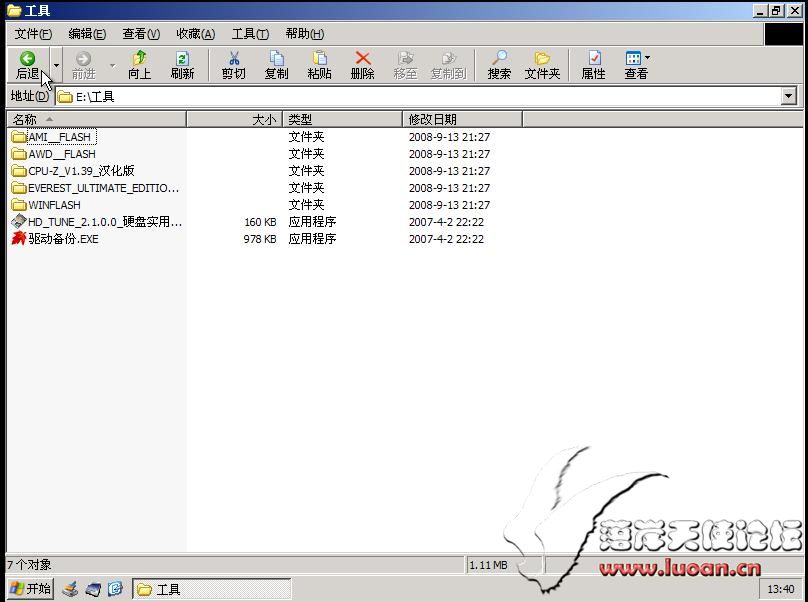Select the EVEREST_ULTIMATE_EDITIO... folder icon
Screen dimensions: 808x602
19,188
